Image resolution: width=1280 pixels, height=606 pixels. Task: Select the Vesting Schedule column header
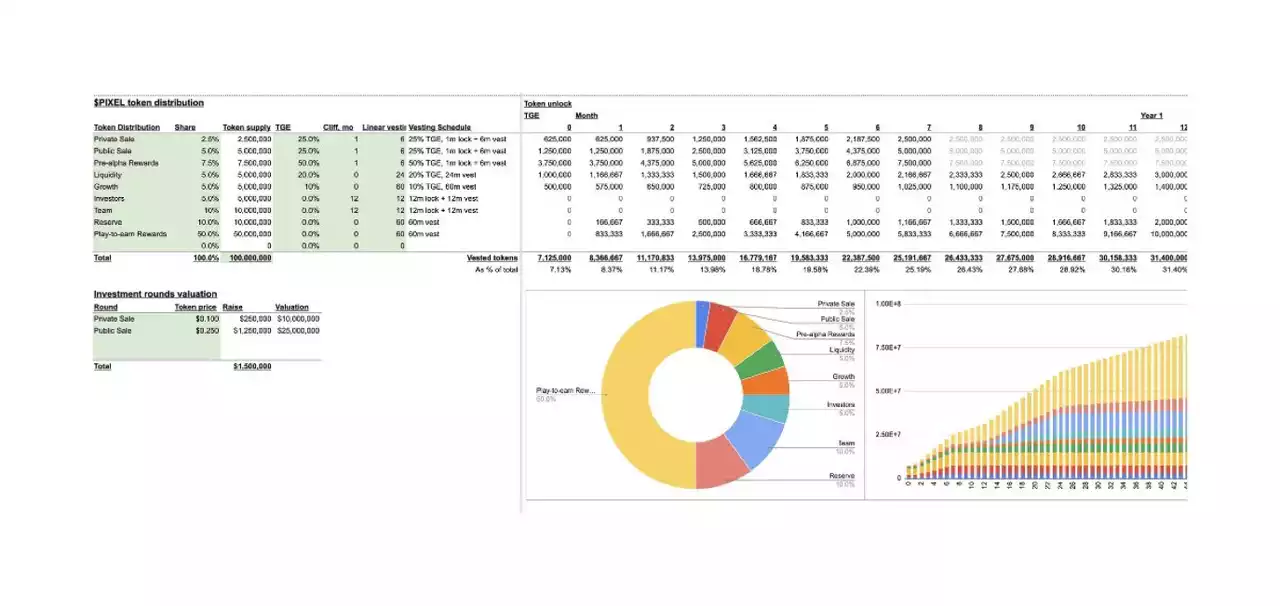[x=439, y=128]
